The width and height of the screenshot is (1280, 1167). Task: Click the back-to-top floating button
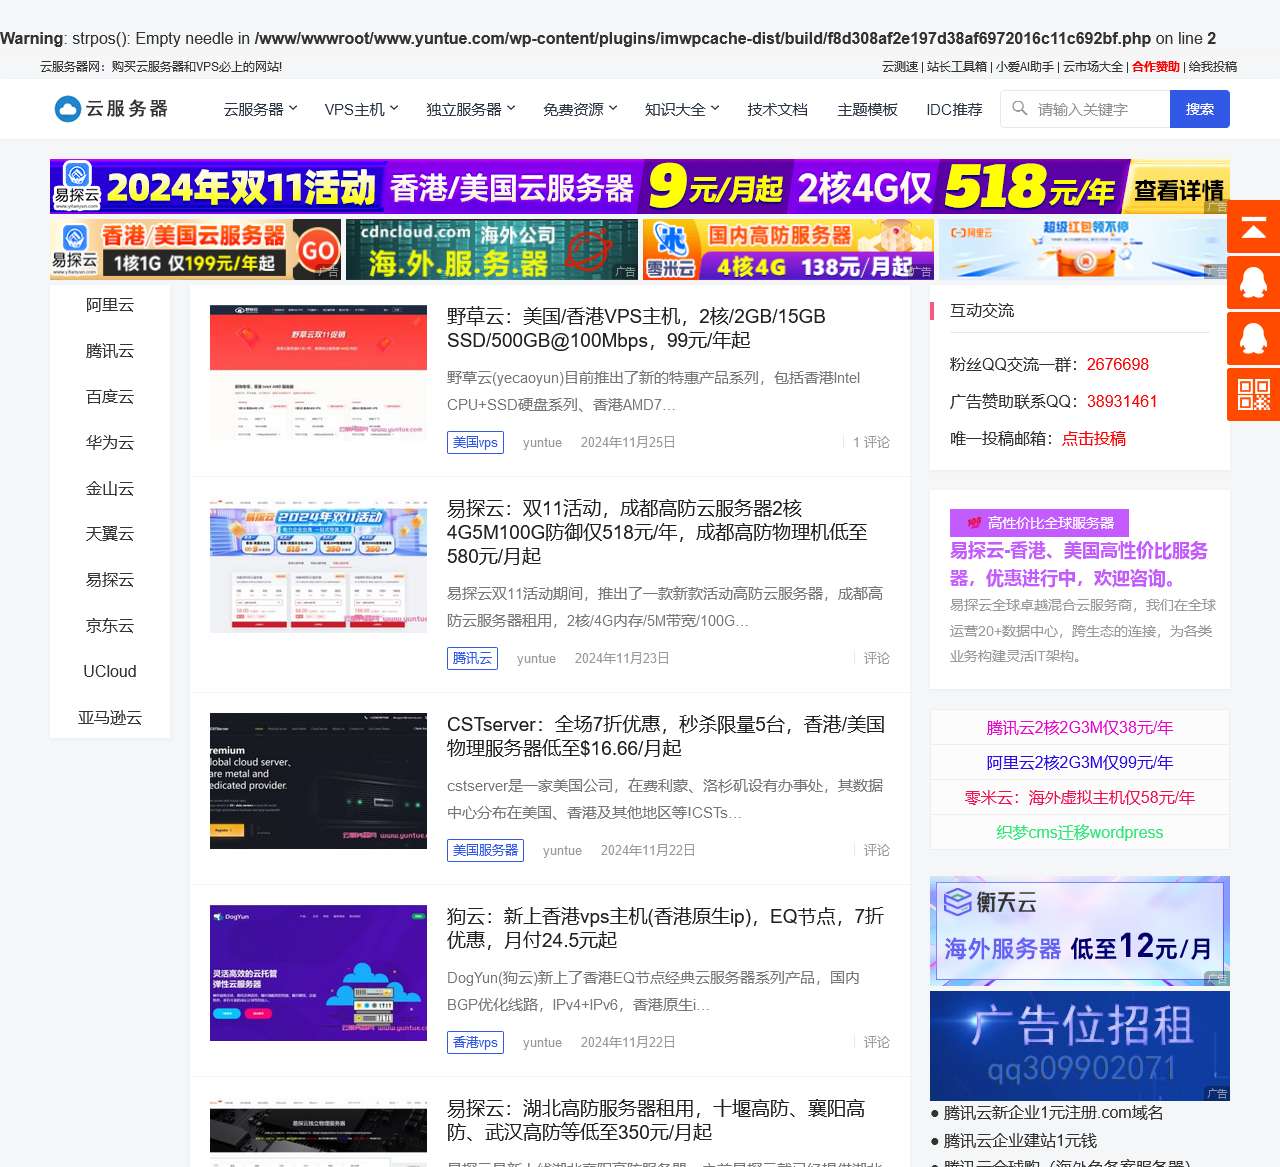[1254, 227]
